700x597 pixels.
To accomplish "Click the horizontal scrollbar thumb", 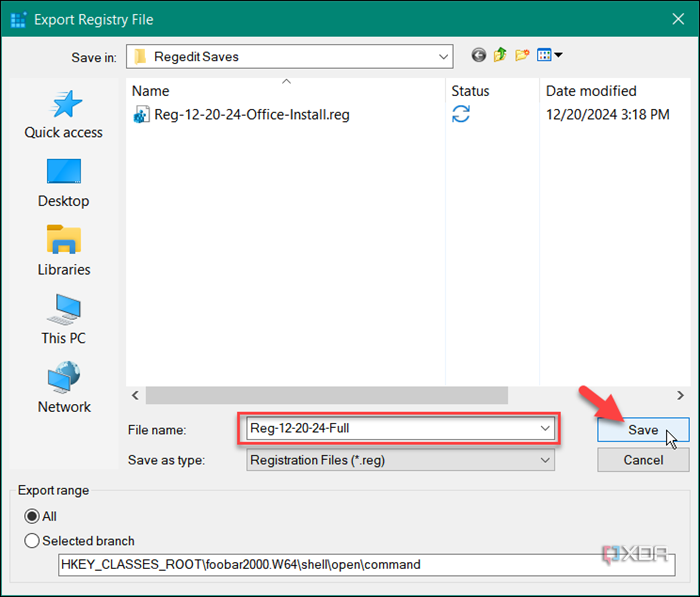I will 327,395.
